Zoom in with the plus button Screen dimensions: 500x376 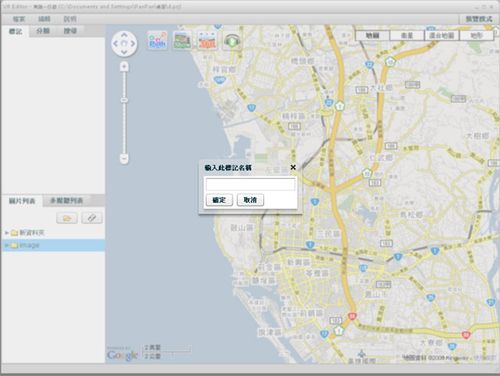click(x=124, y=66)
